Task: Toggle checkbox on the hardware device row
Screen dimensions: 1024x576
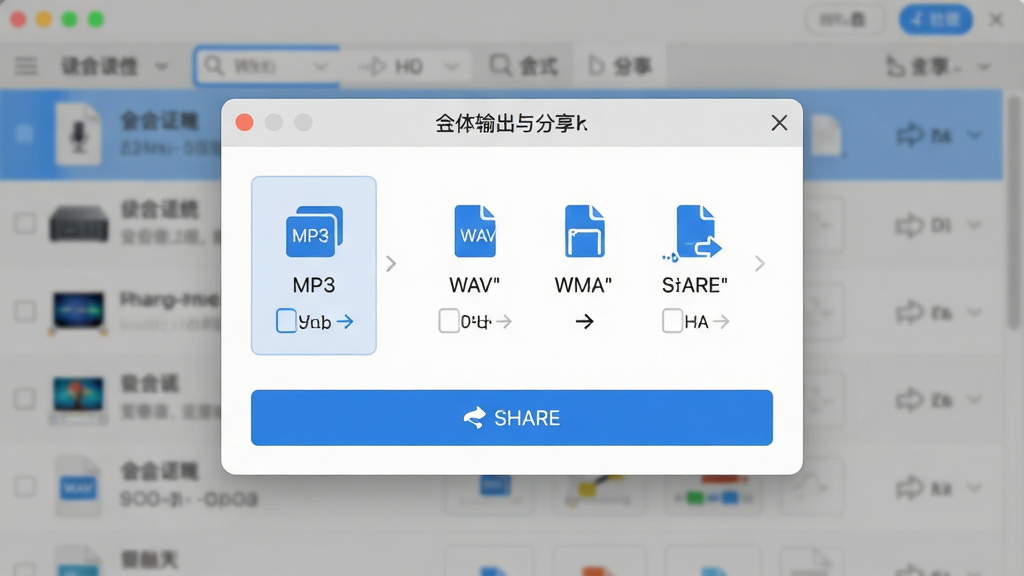Action: point(25,223)
